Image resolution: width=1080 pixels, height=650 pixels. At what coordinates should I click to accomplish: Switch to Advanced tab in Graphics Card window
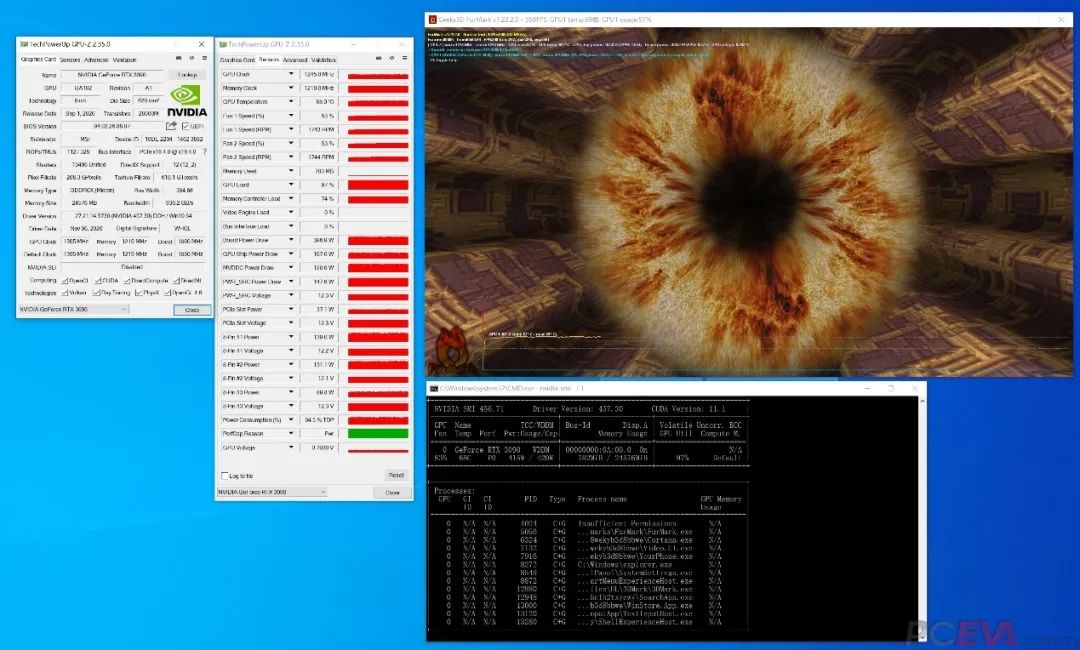[x=96, y=60]
